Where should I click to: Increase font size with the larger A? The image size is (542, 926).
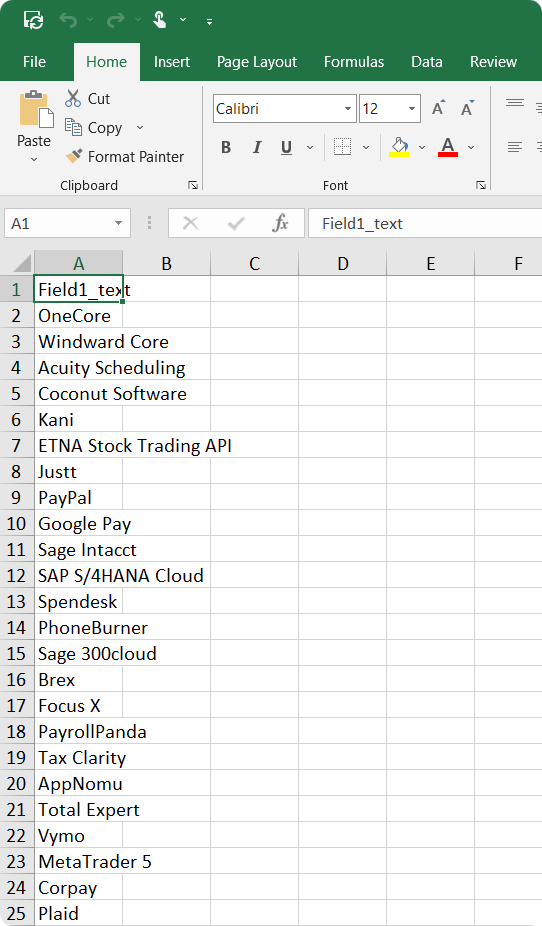(x=438, y=108)
